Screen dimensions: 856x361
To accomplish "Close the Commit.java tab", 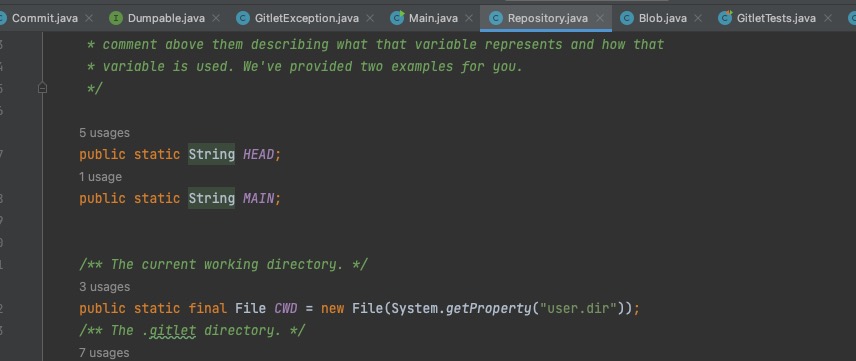I will [89, 19].
